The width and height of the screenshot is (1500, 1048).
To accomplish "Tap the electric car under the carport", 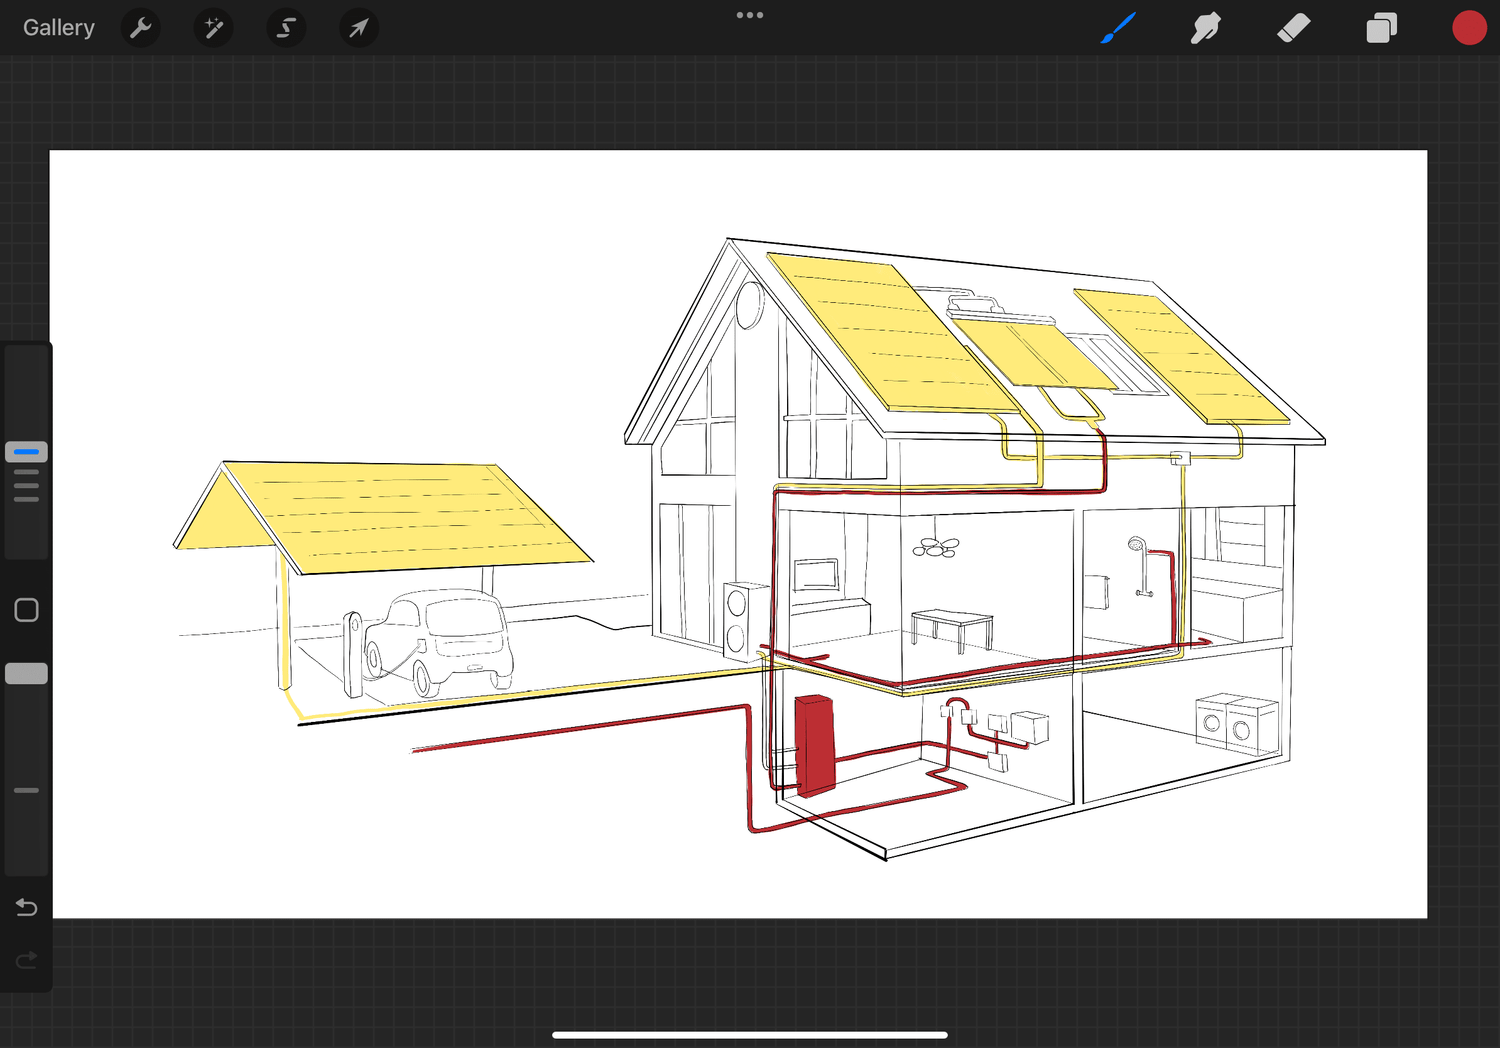I will coord(440,640).
